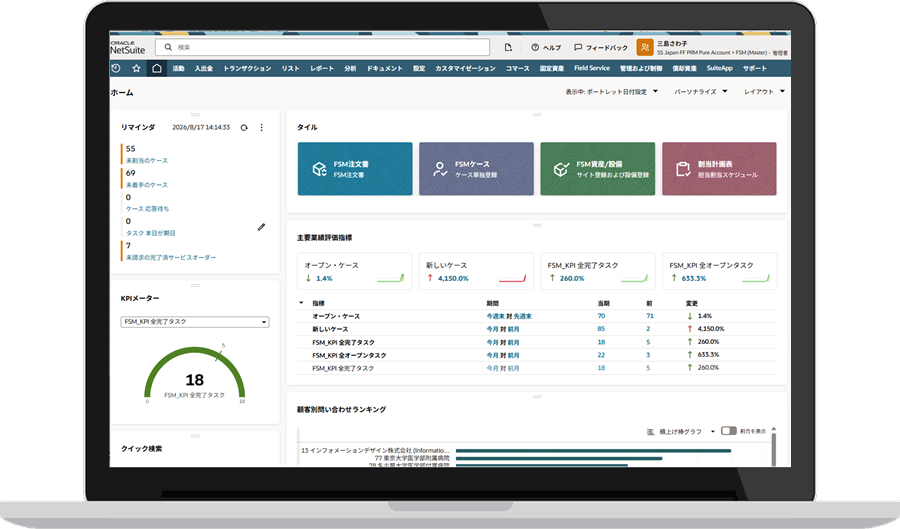Open the カスタマイゼーション menu
This screenshot has width=900, height=529.
(465, 68)
